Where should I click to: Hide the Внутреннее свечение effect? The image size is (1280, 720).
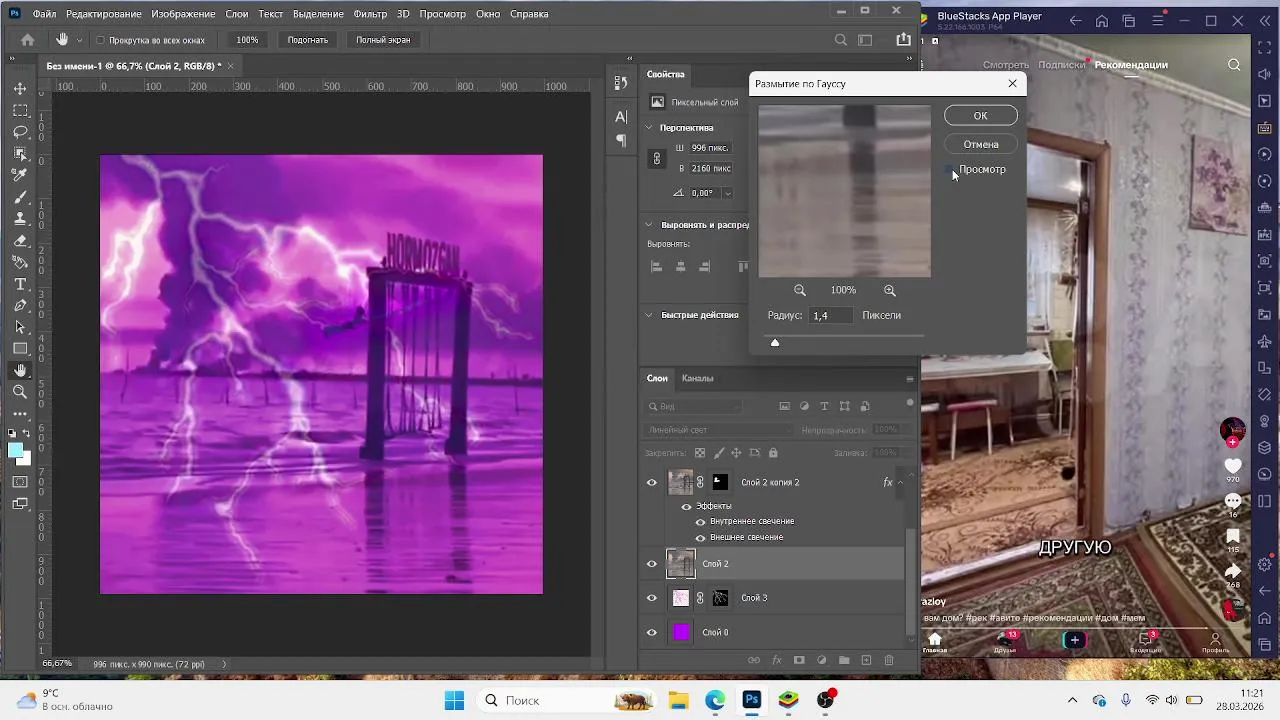700,521
